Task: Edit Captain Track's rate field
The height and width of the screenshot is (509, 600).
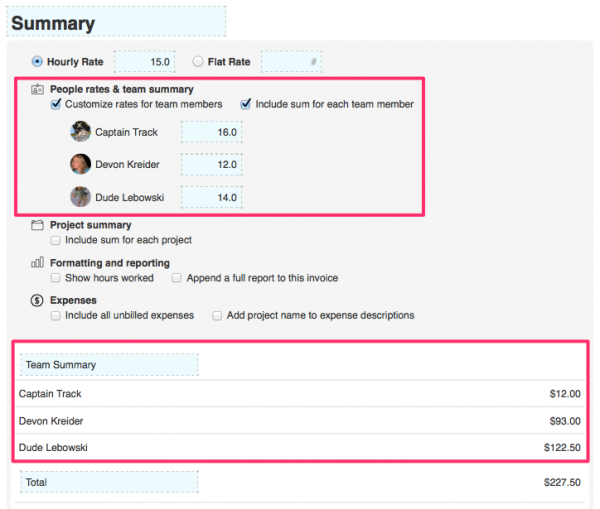Action: [x=211, y=132]
